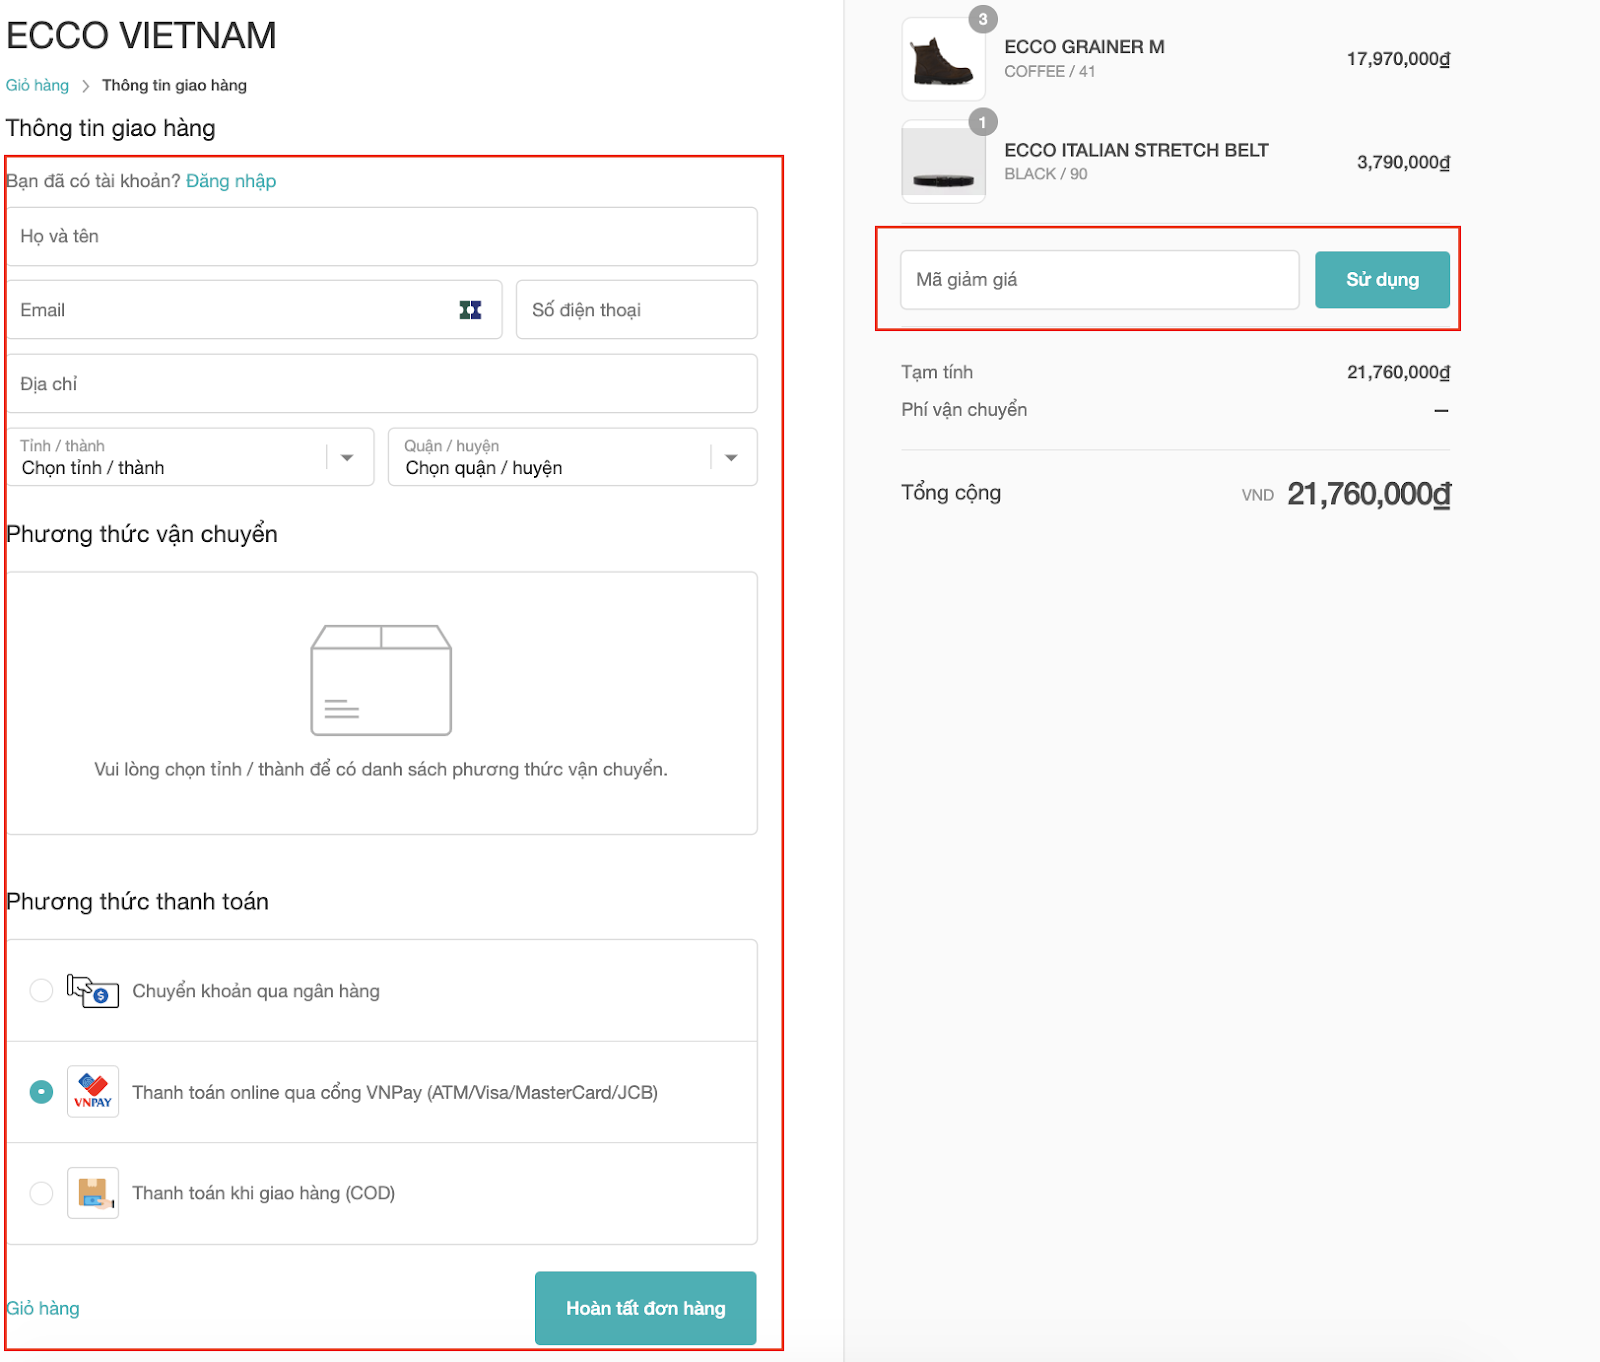Viewport: 1600px width, 1362px height.
Task: Click the ECCO ITALIAN STRETCH BELT product name
Action: (1136, 150)
